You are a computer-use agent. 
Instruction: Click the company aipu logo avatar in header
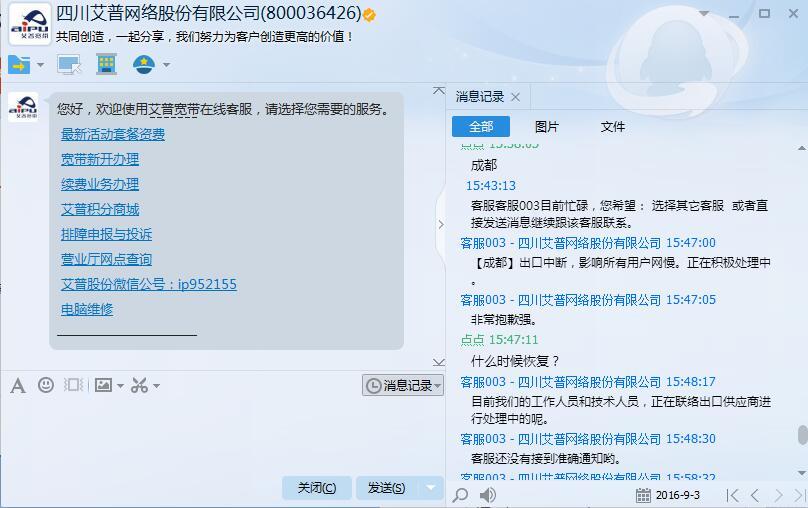pos(30,24)
